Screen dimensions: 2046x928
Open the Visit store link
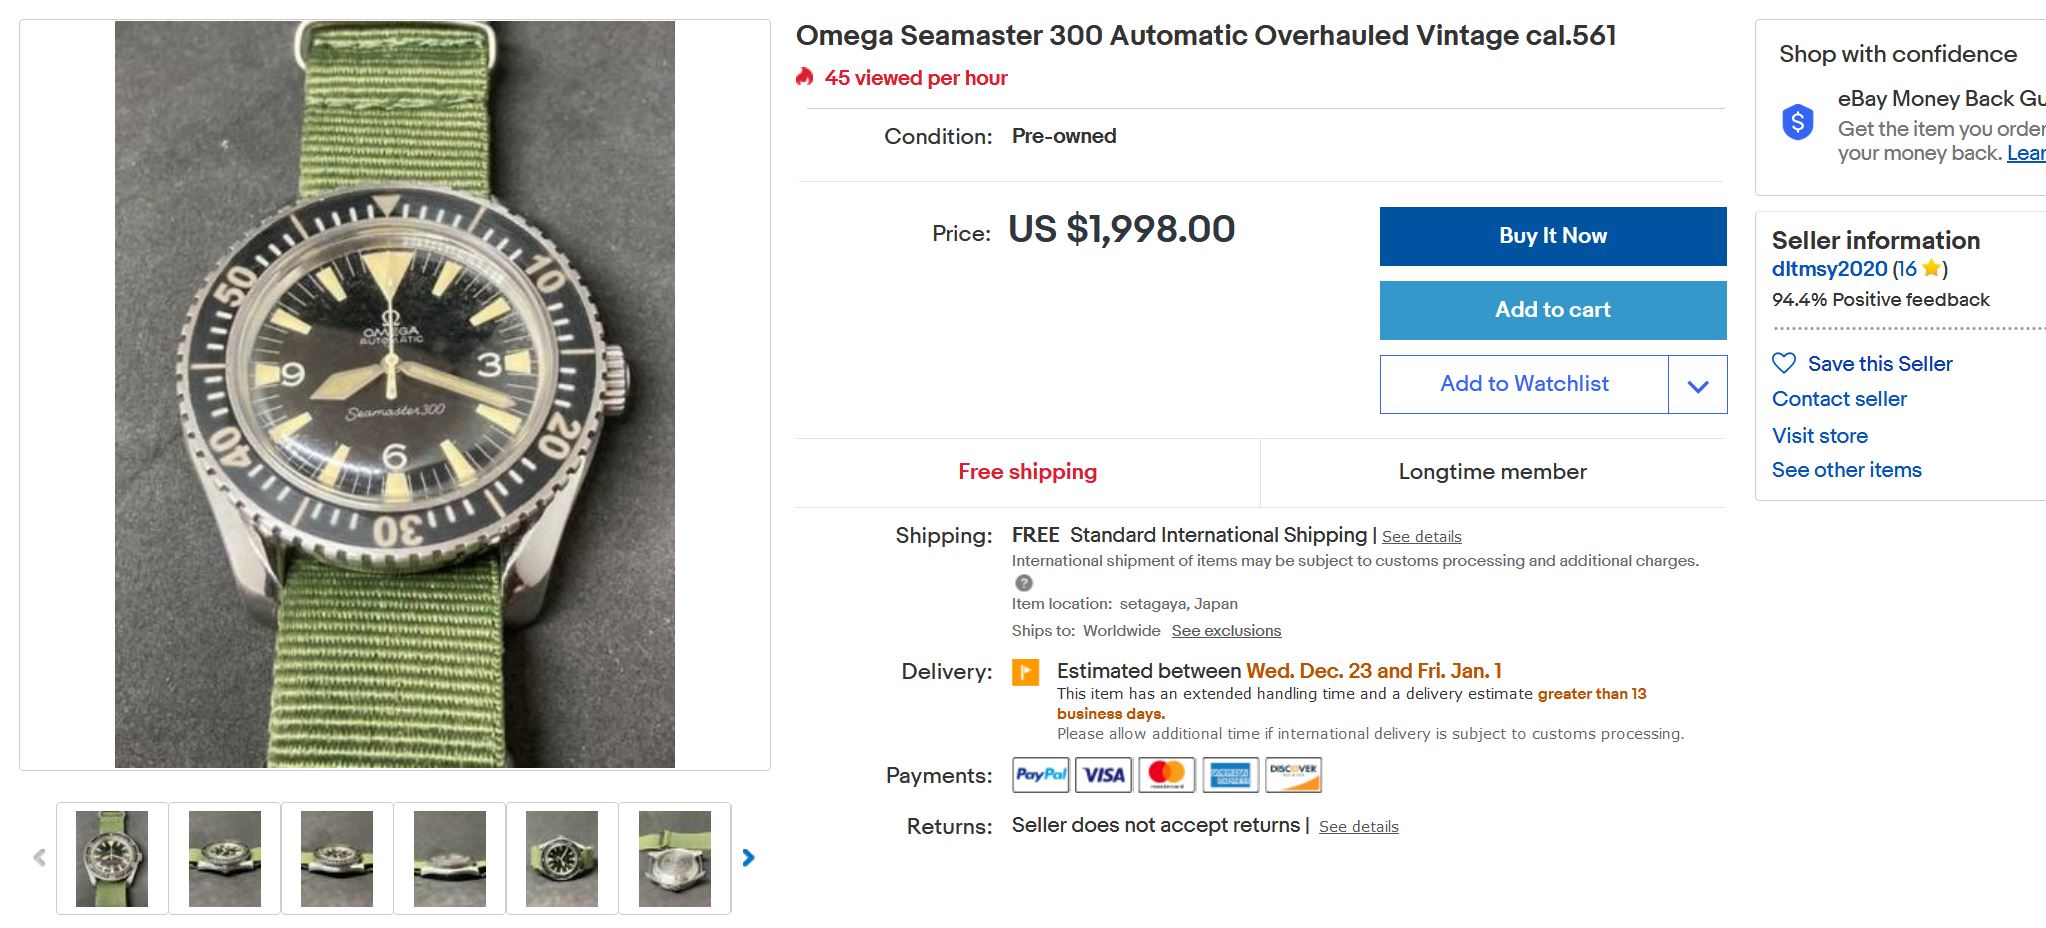click(1820, 436)
